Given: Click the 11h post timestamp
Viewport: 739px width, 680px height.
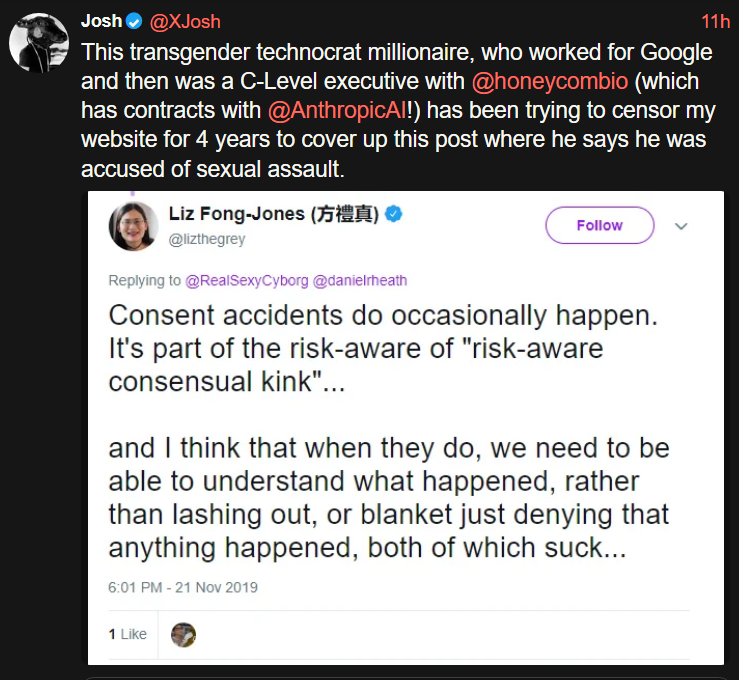Looking at the screenshot, I should point(715,21).
